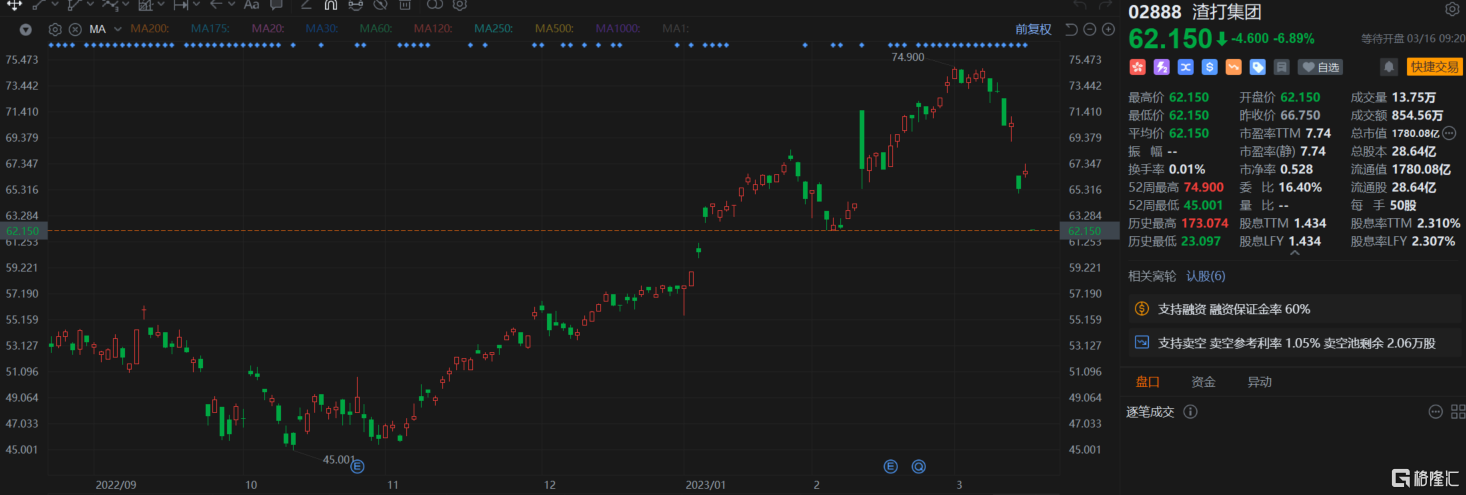This screenshot has width=1466, height=495.
Task: Open 支持融资 margin financing info row
Action: coord(1294,309)
